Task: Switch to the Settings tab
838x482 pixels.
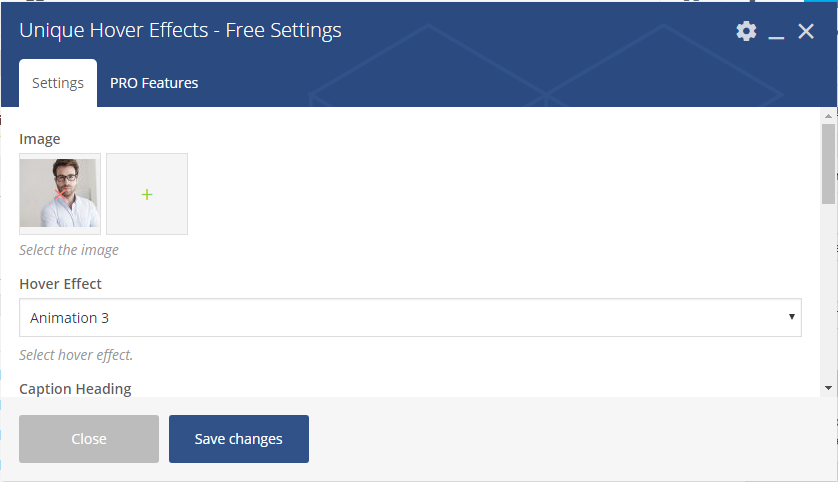Action: coord(58,83)
